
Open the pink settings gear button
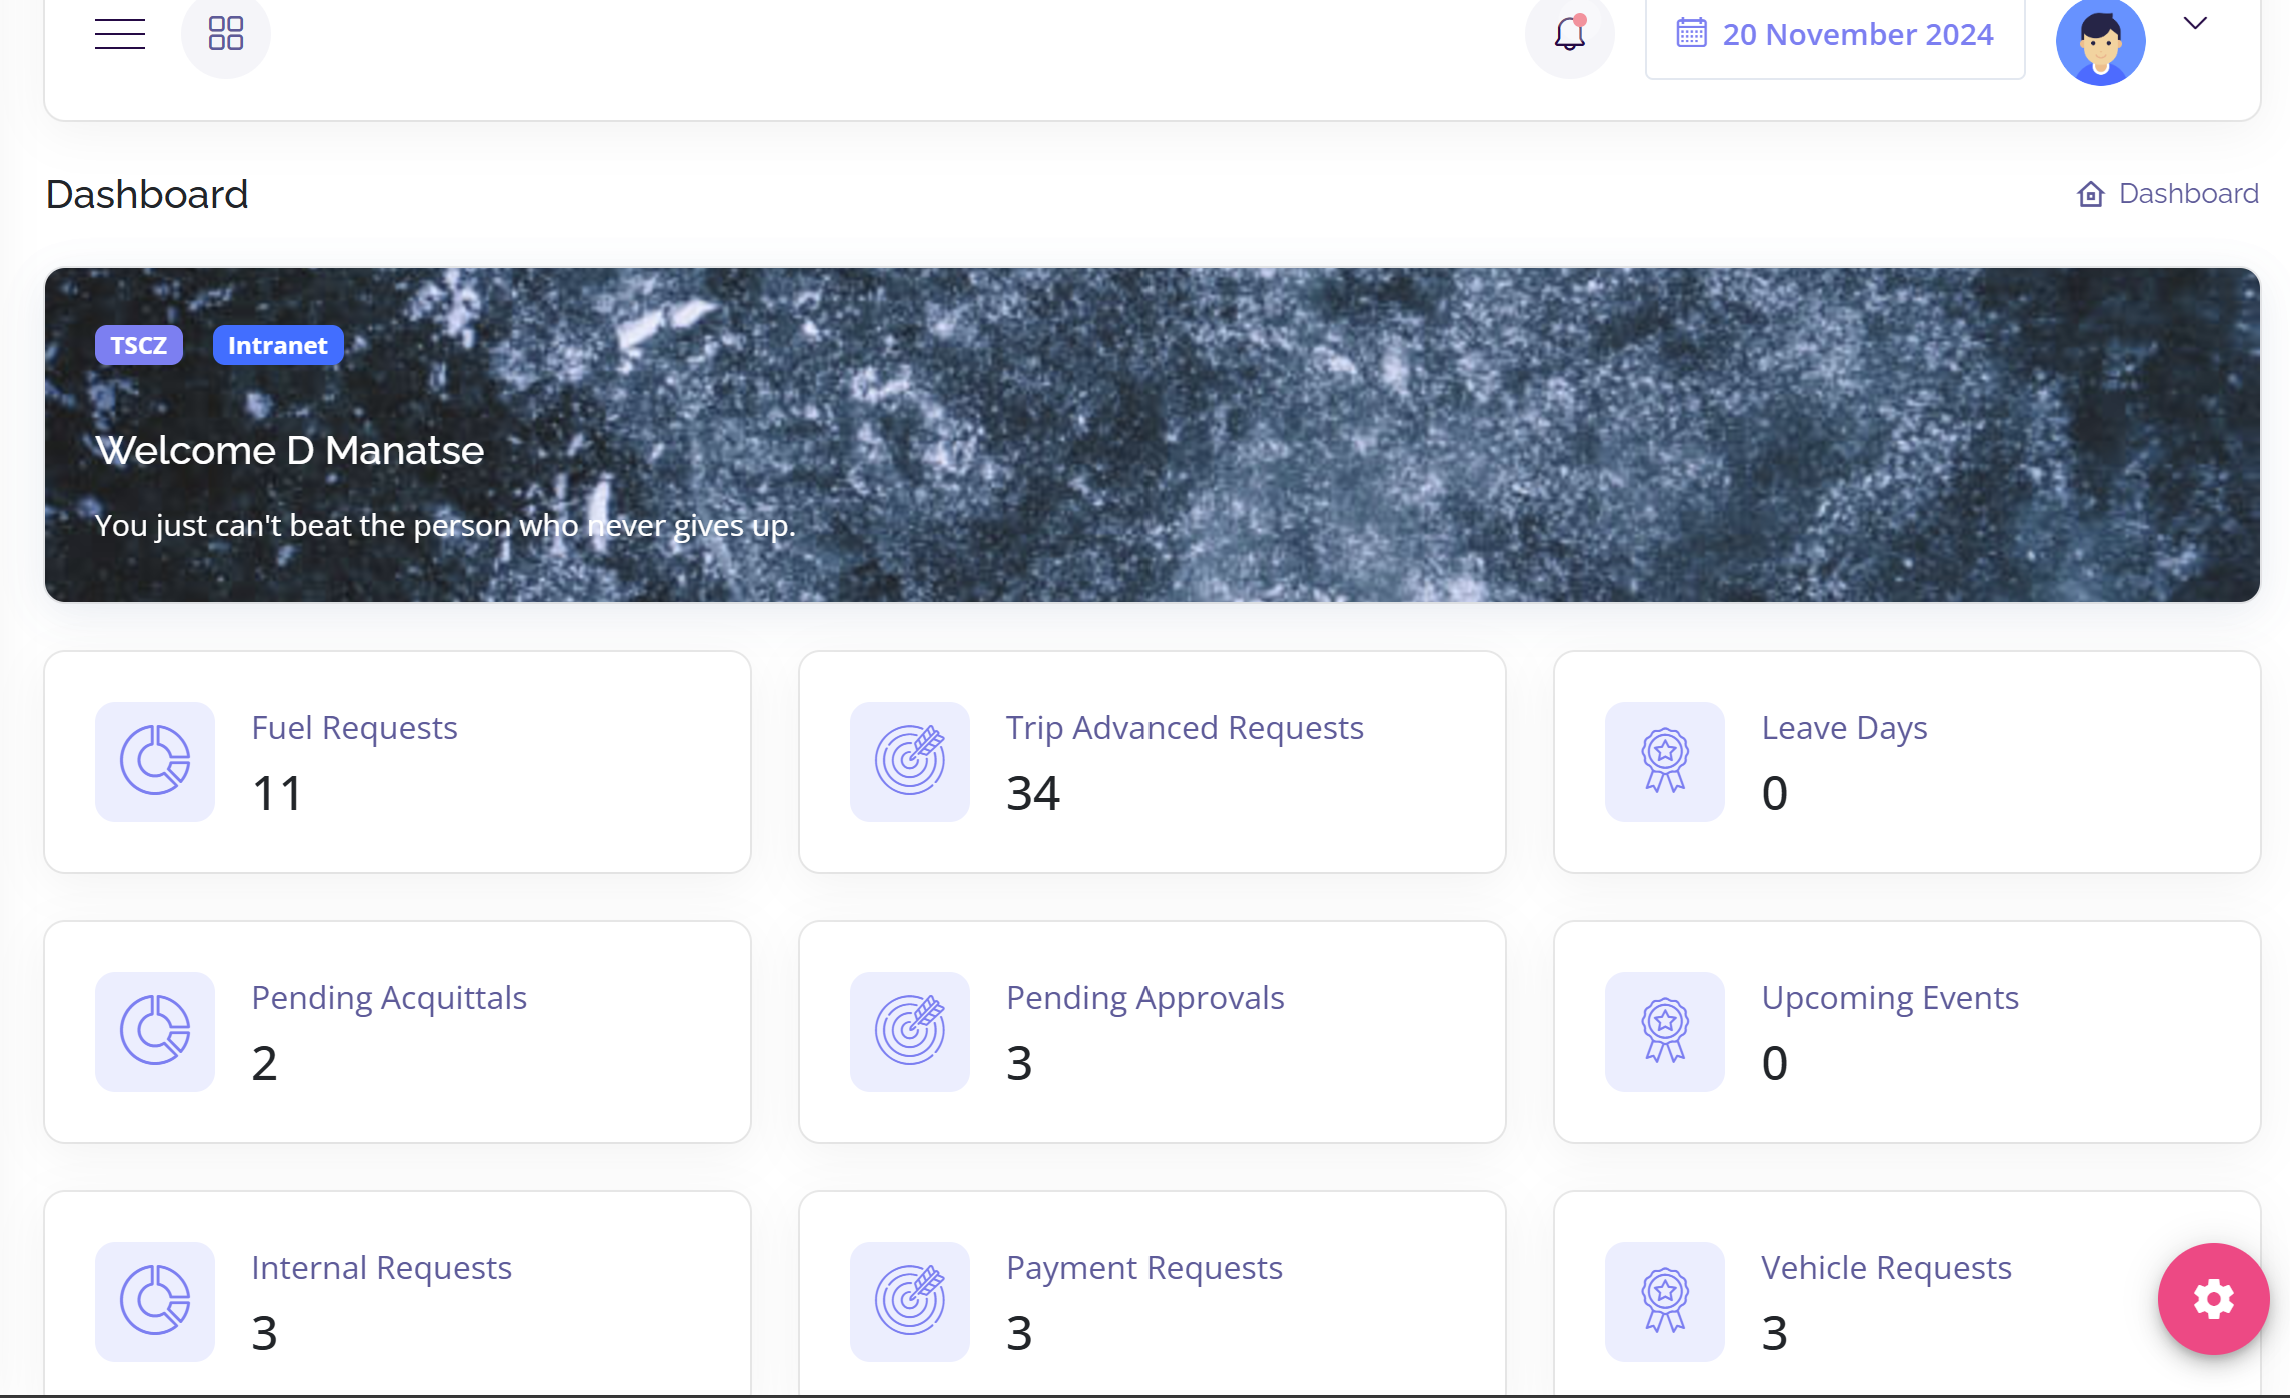[x=2213, y=1298]
